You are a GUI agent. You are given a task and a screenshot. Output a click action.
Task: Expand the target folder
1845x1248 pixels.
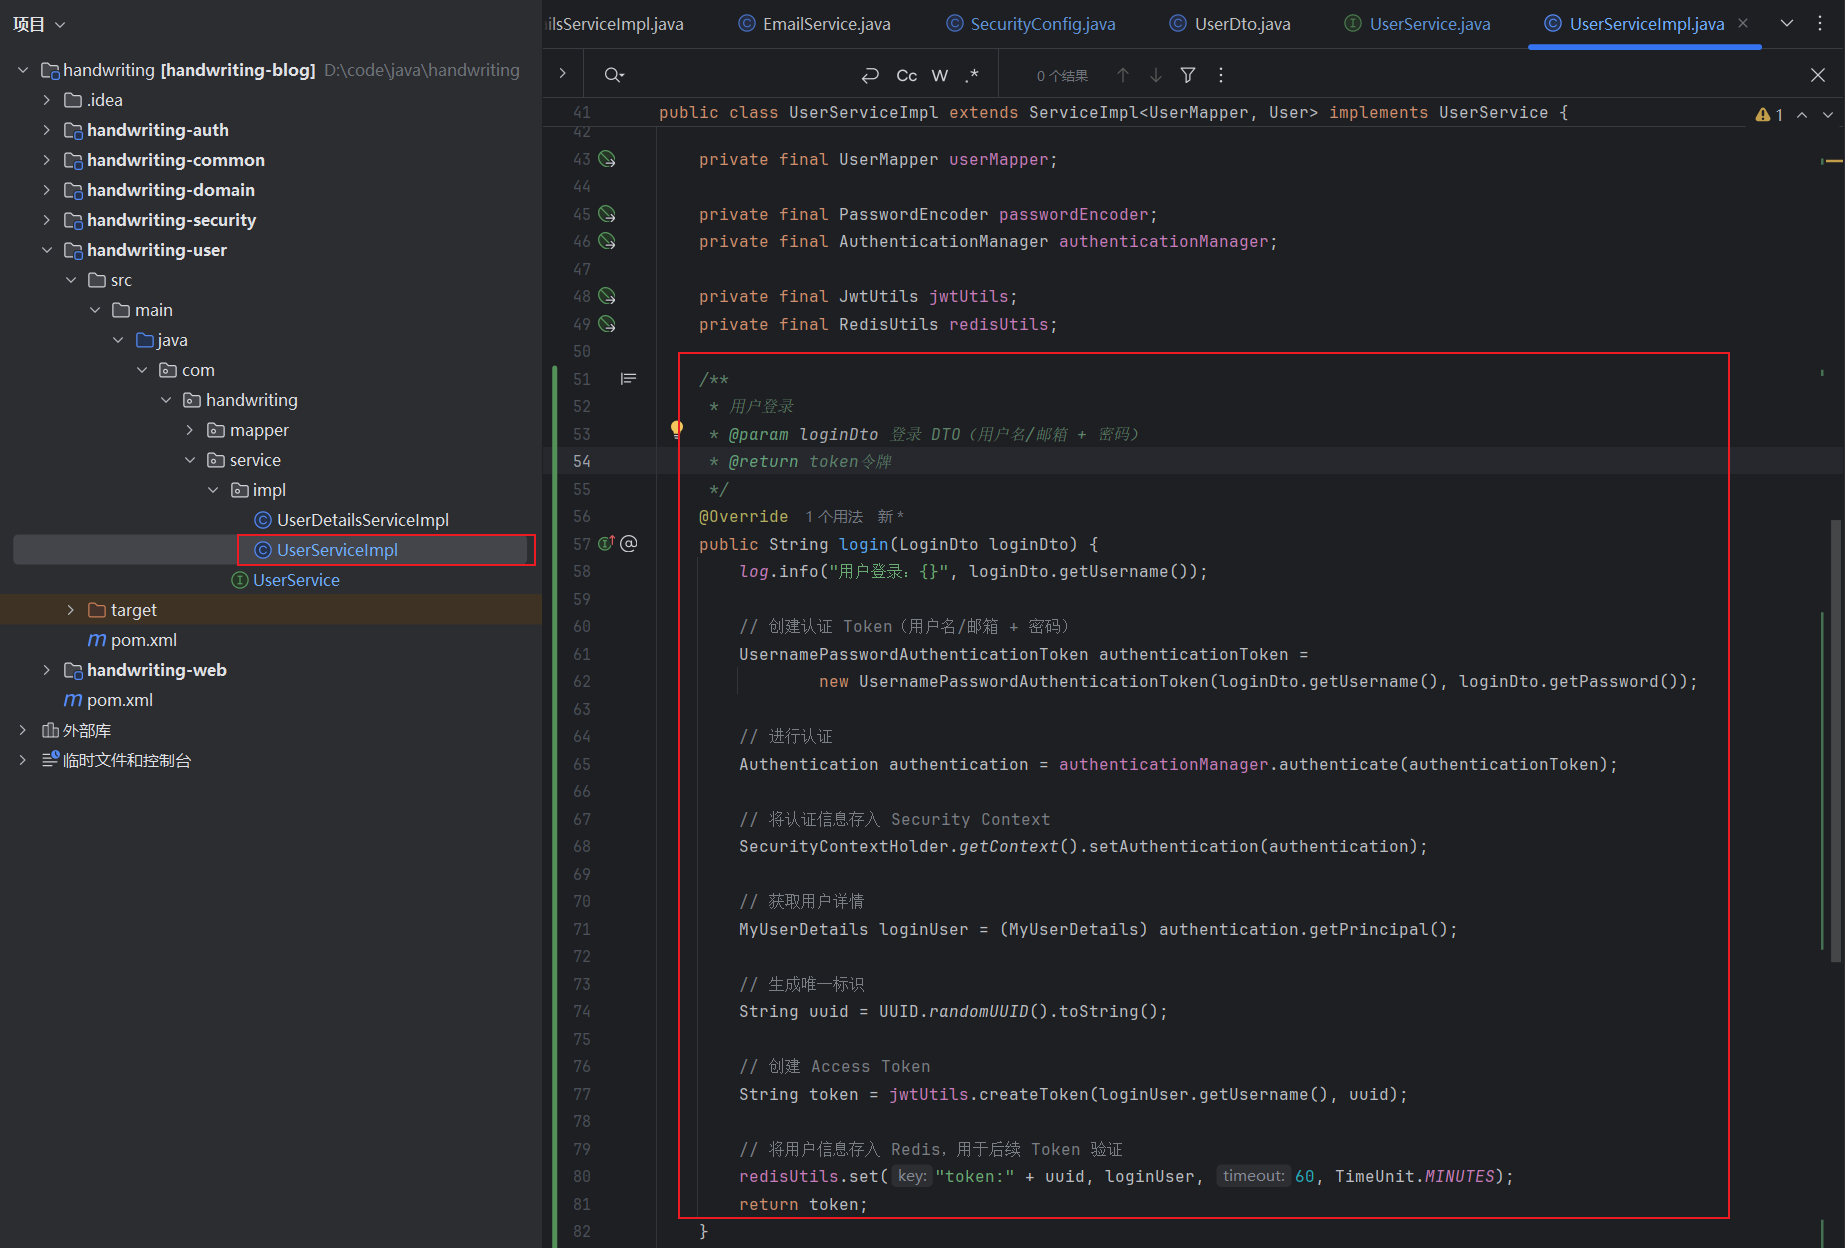tap(70, 610)
